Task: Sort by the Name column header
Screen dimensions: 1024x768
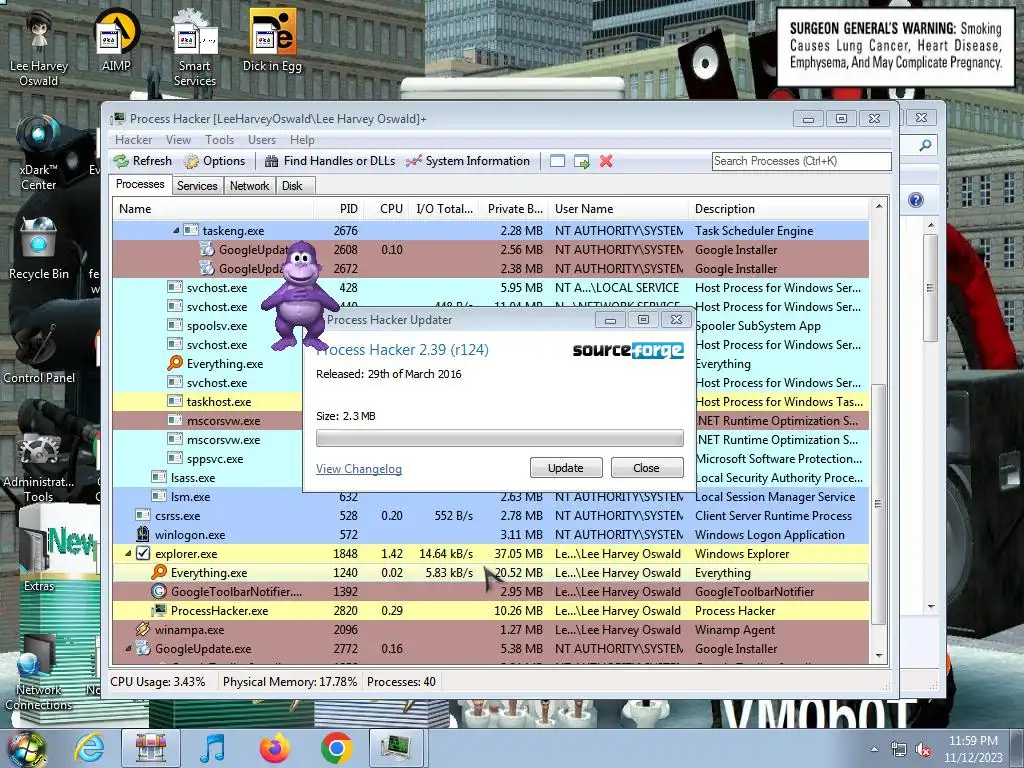Action: pos(213,209)
